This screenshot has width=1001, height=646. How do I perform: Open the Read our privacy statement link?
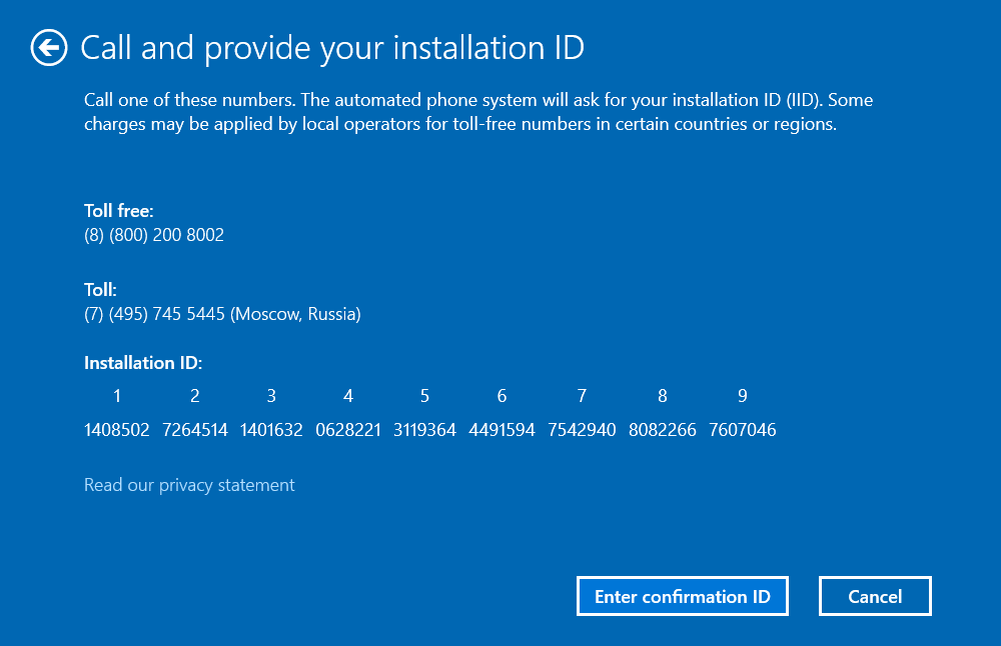(189, 485)
